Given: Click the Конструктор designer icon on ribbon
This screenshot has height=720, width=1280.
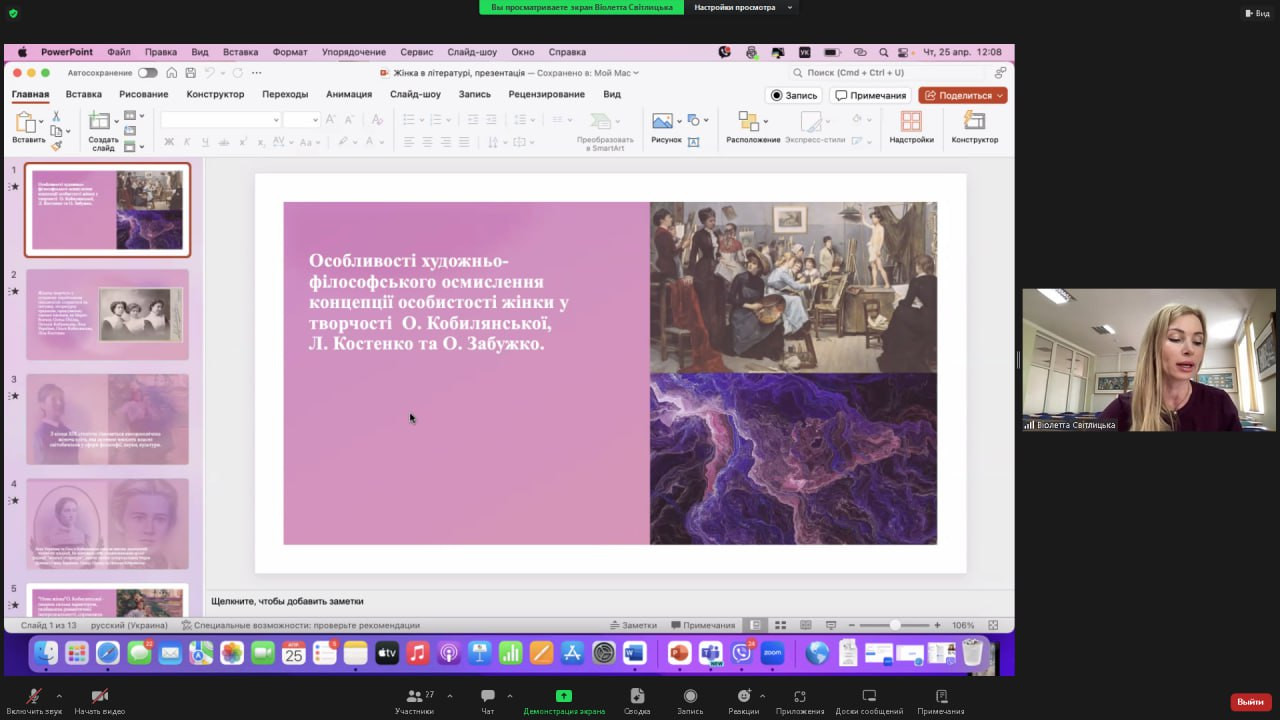Looking at the screenshot, I should [974, 121].
